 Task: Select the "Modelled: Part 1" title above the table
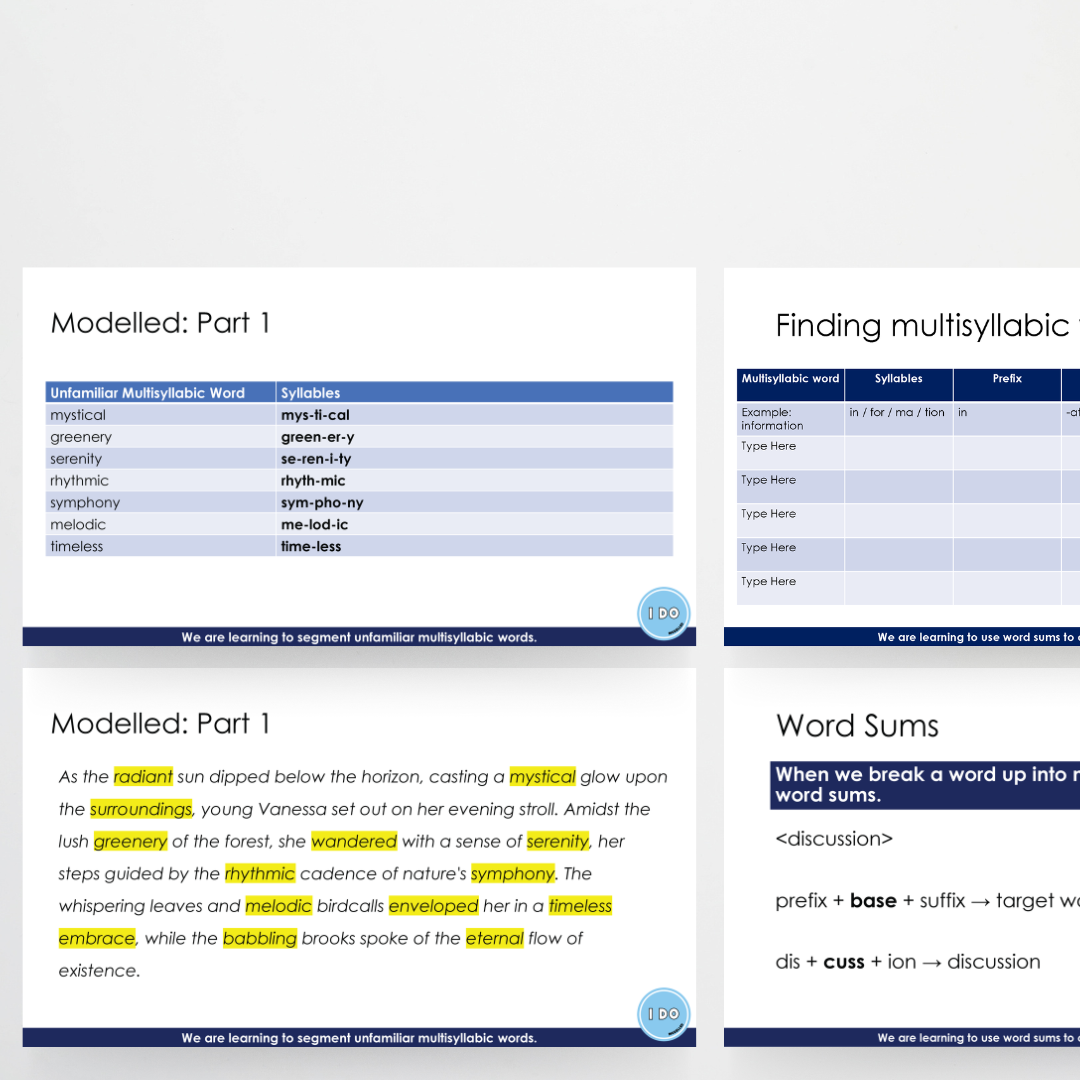tap(160, 323)
